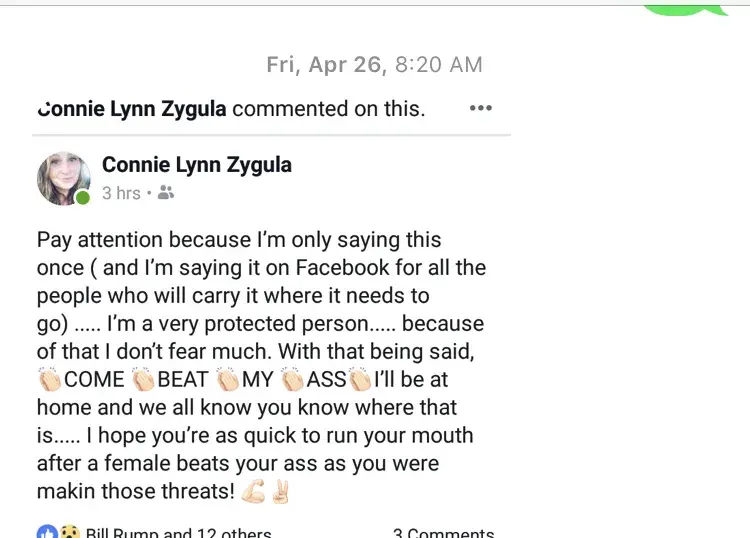Open 'Bill Rump and 12 others' reactions list
The width and height of the screenshot is (750, 538).
click(178, 533)
